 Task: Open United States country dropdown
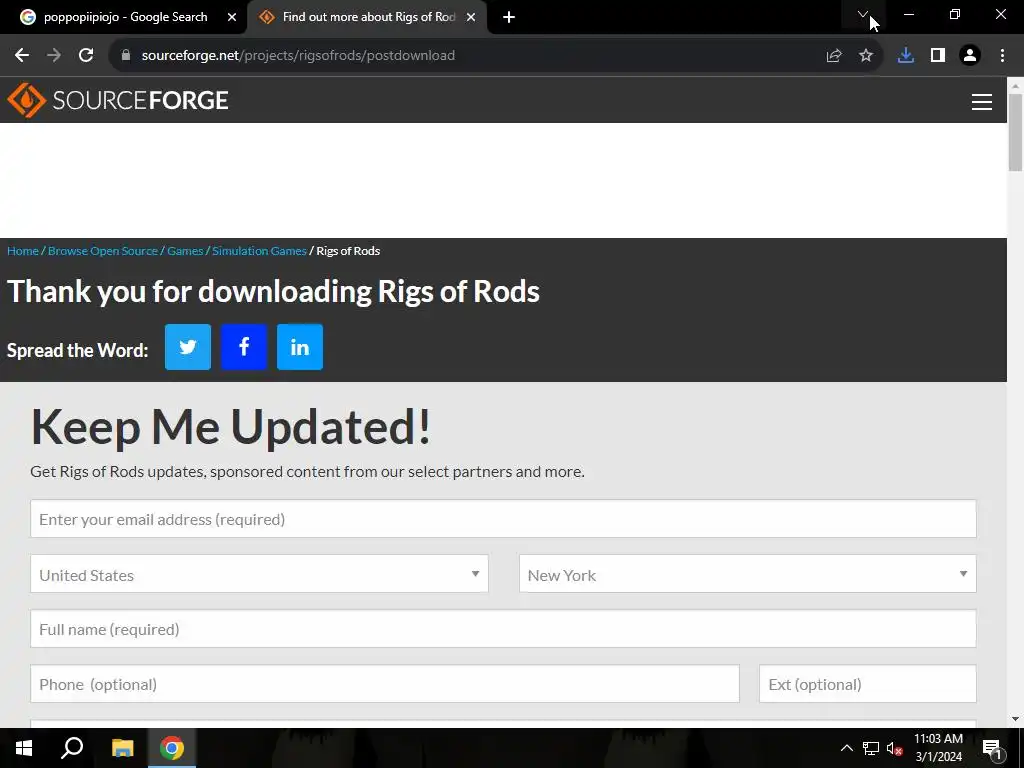(259, 574)
